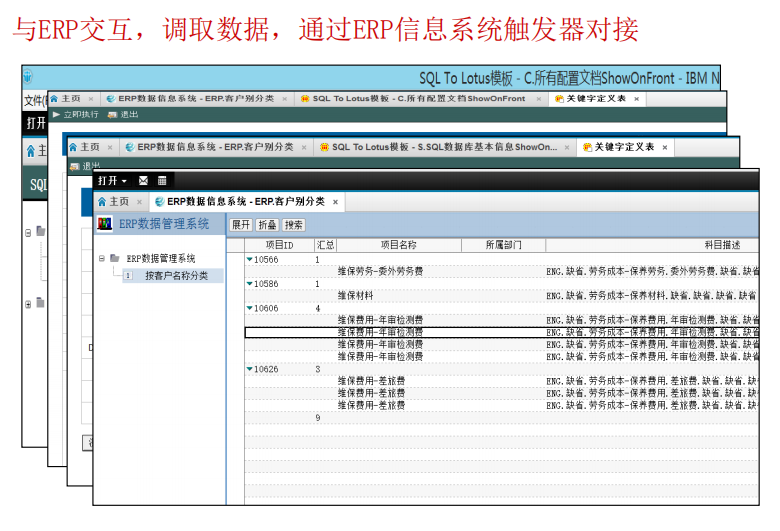Click the 退出 icon in third window toolbar

(x=75, y=166)
